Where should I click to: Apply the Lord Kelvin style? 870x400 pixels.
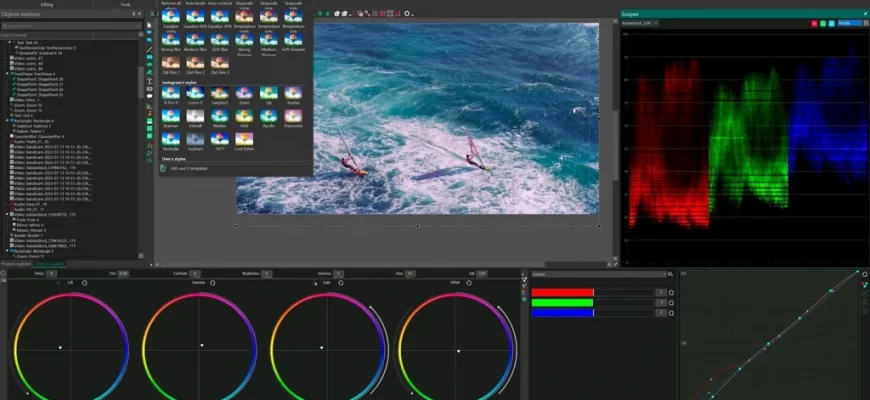(244, 141)
